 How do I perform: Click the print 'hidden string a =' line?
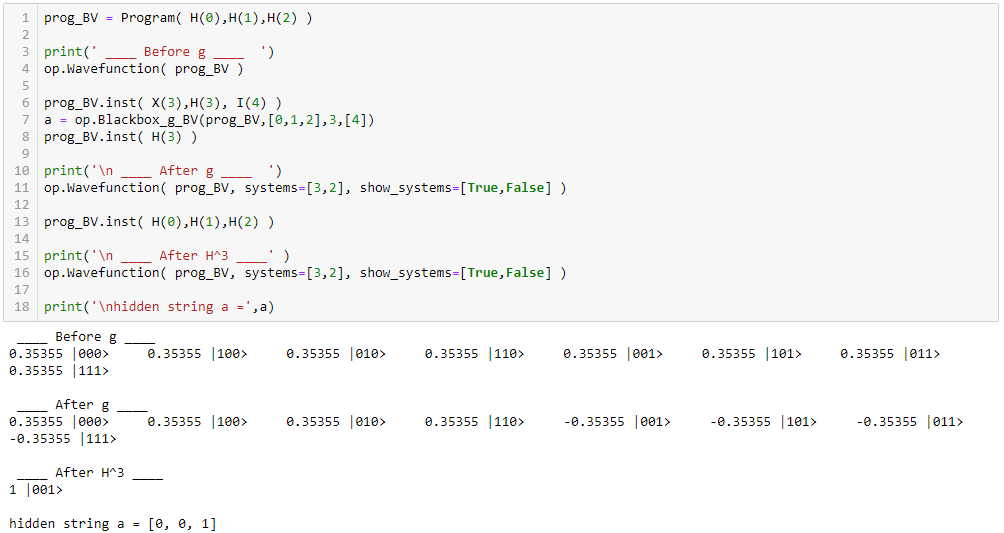click(158, 307)
